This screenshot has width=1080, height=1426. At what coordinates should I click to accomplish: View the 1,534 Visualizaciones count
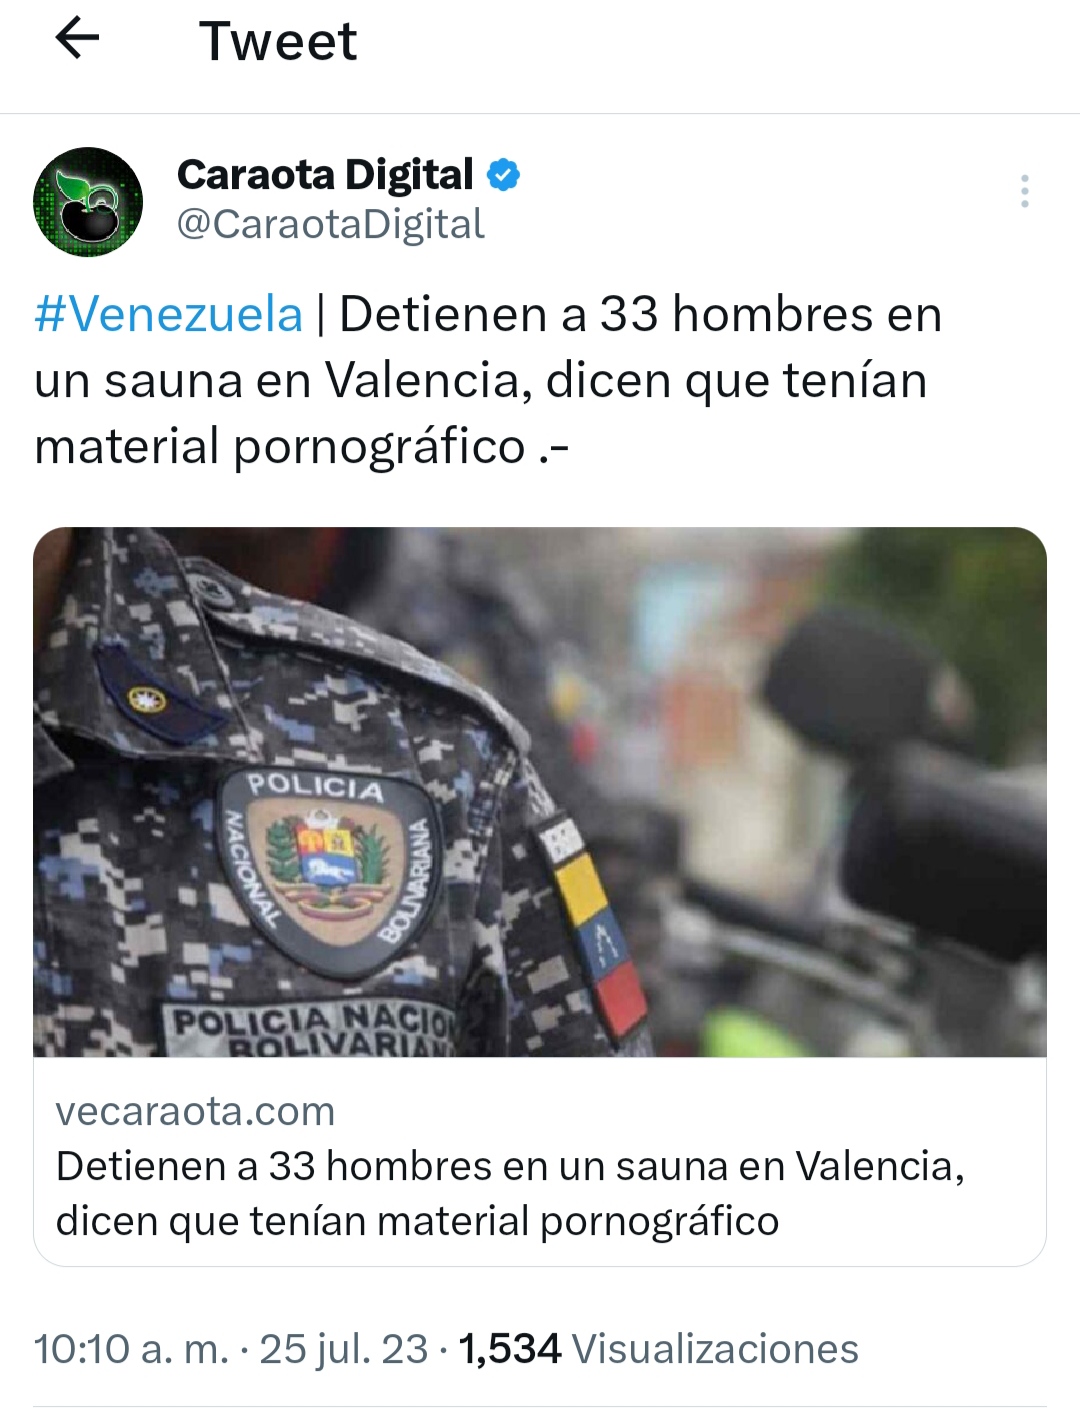(658, 1349)
